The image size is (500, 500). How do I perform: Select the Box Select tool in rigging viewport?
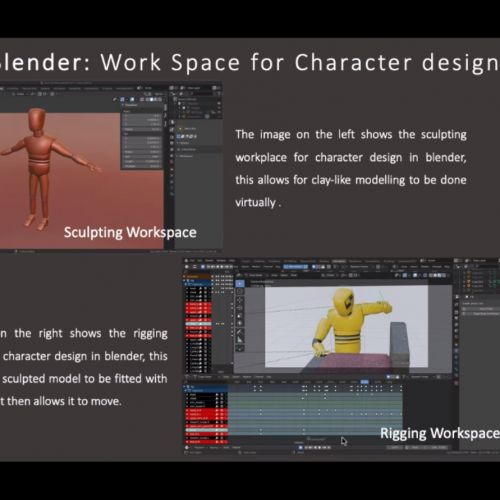[x=240, y=284]
